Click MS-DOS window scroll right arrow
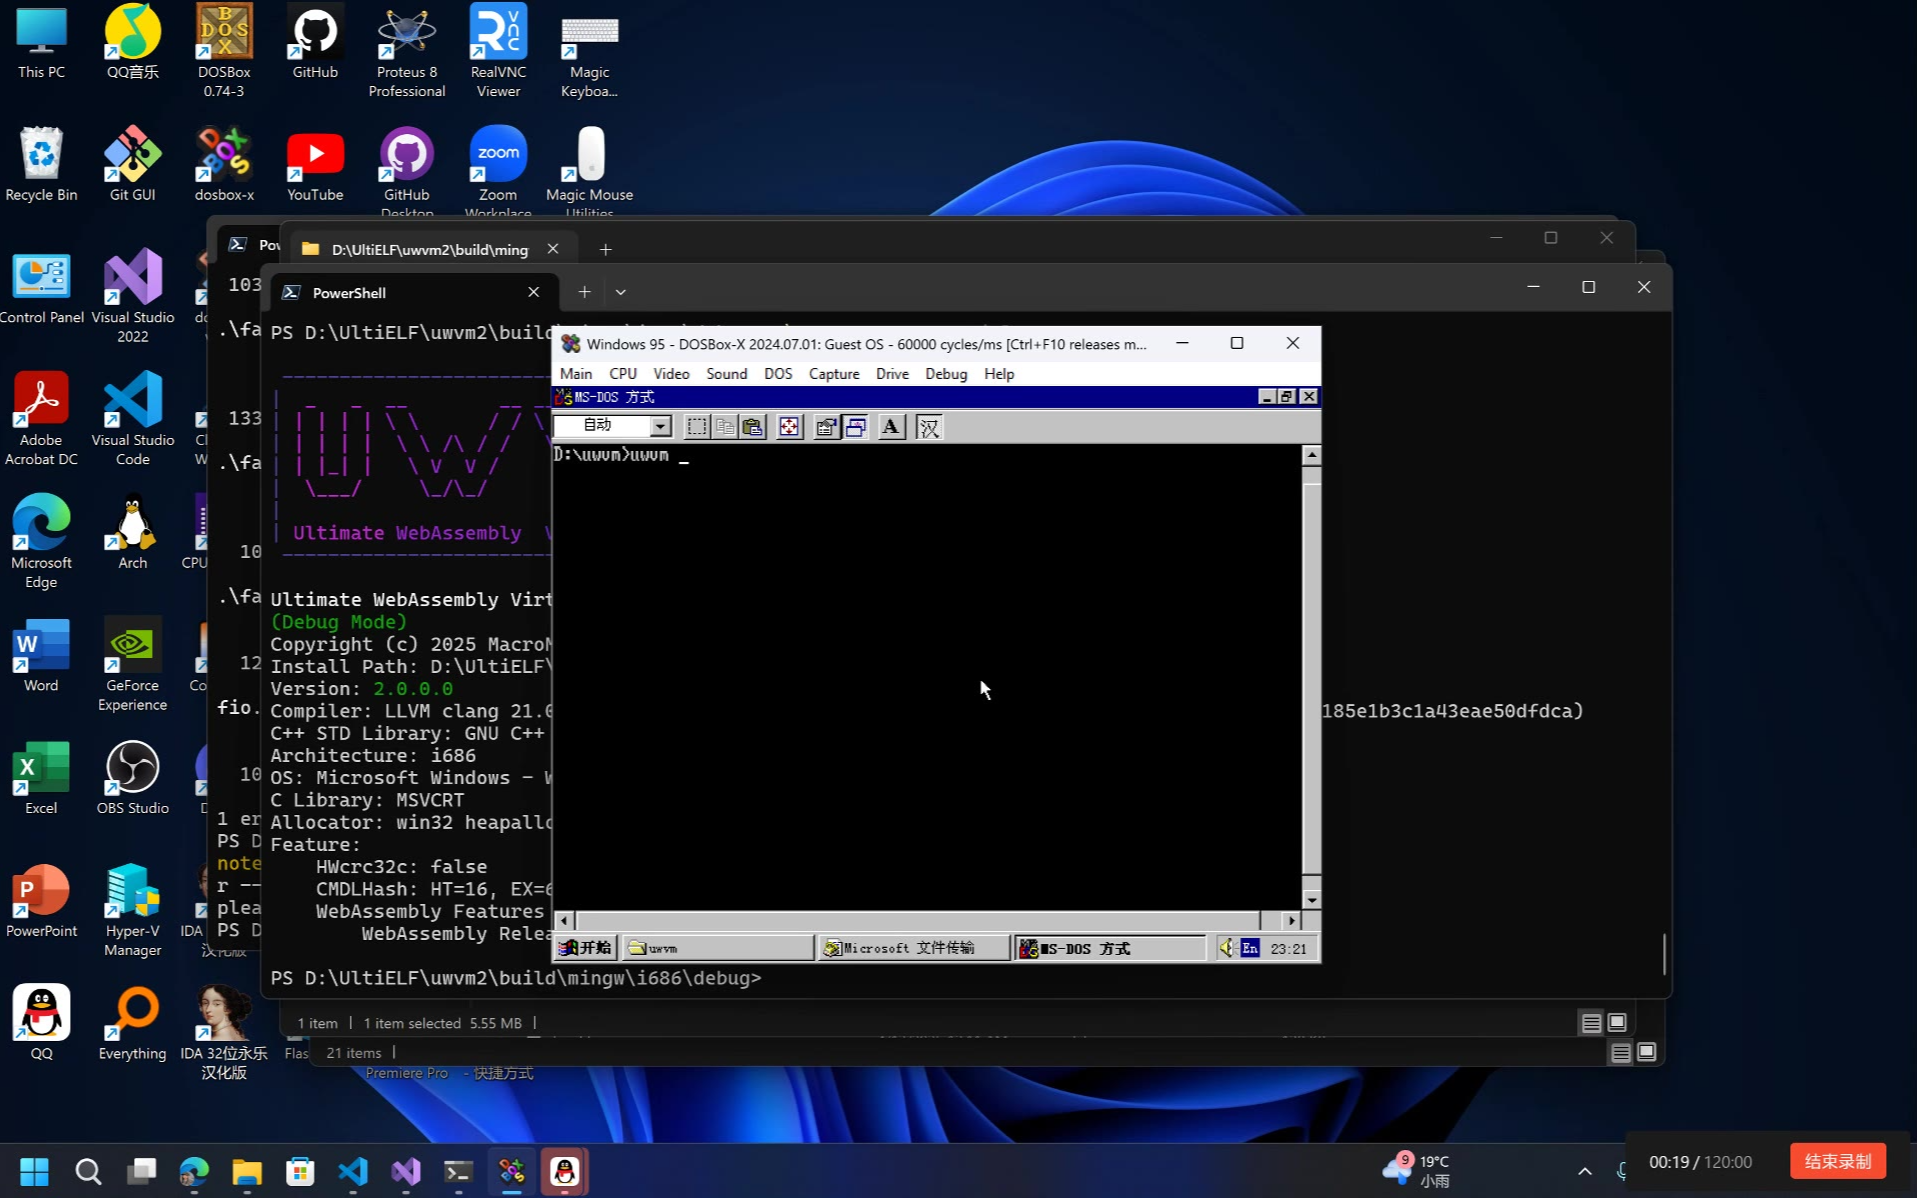 coord(1291,921)
